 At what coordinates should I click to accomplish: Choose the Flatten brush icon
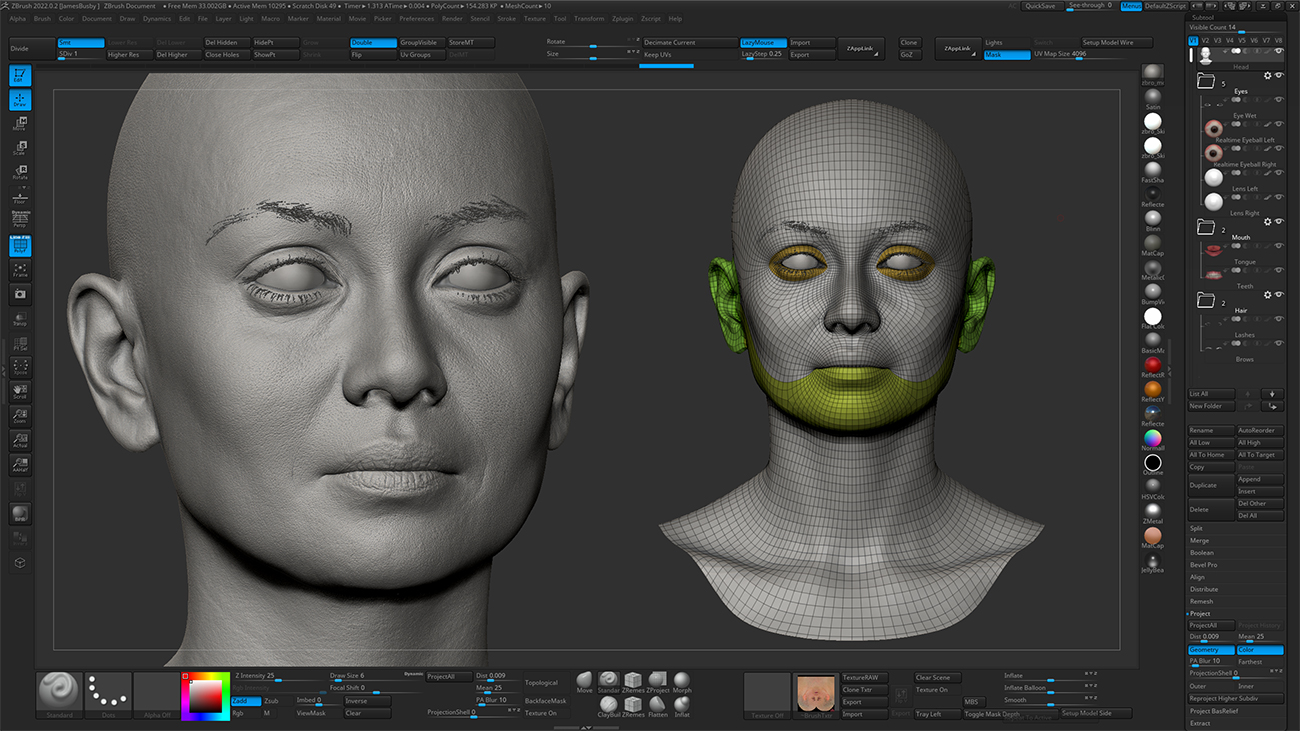[x=658, y=705]
